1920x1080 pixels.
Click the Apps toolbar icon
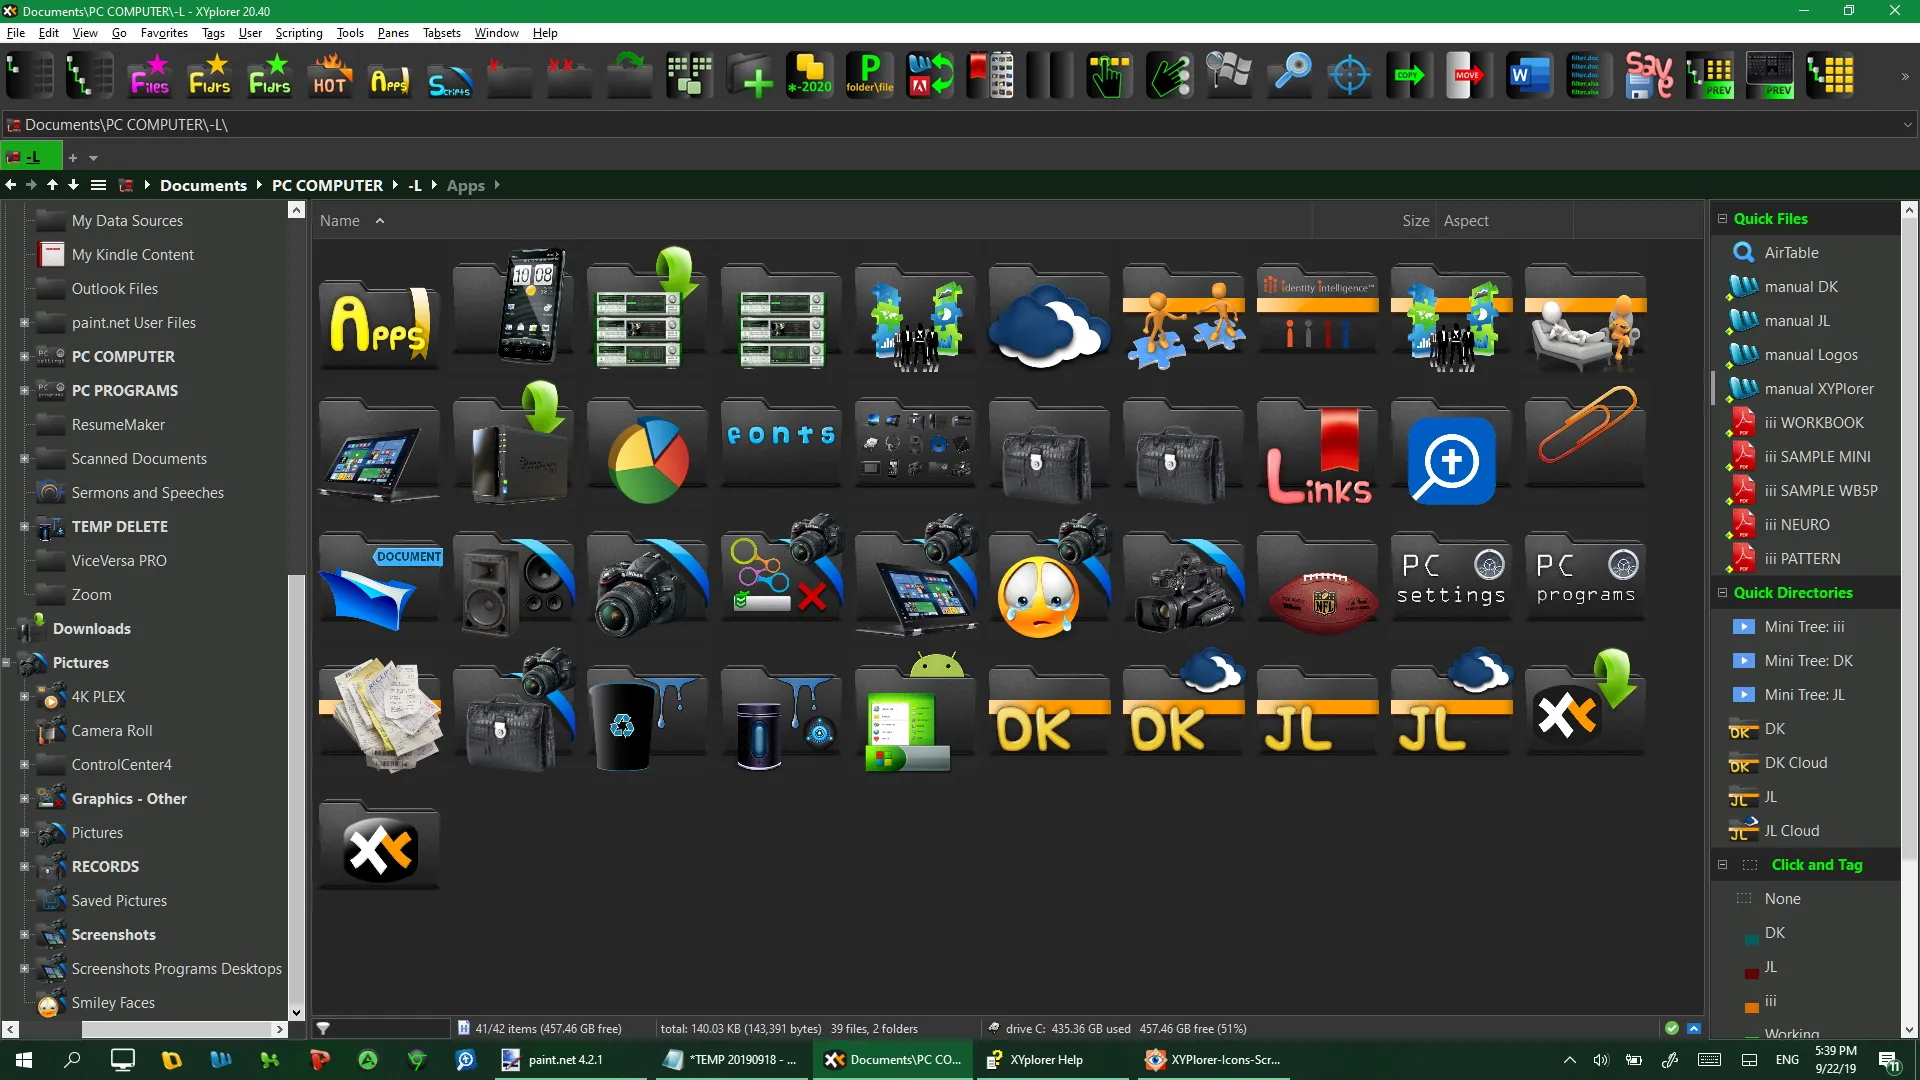click(x=389, y=75)
